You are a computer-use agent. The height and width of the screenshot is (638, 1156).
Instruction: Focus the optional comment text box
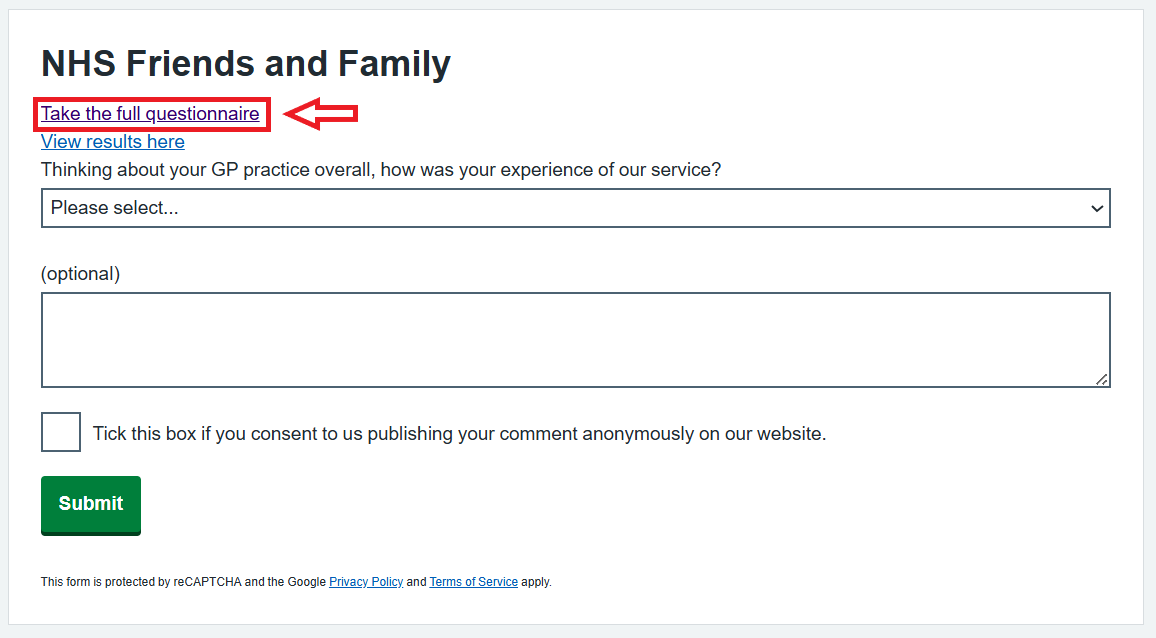coord(575,340)
